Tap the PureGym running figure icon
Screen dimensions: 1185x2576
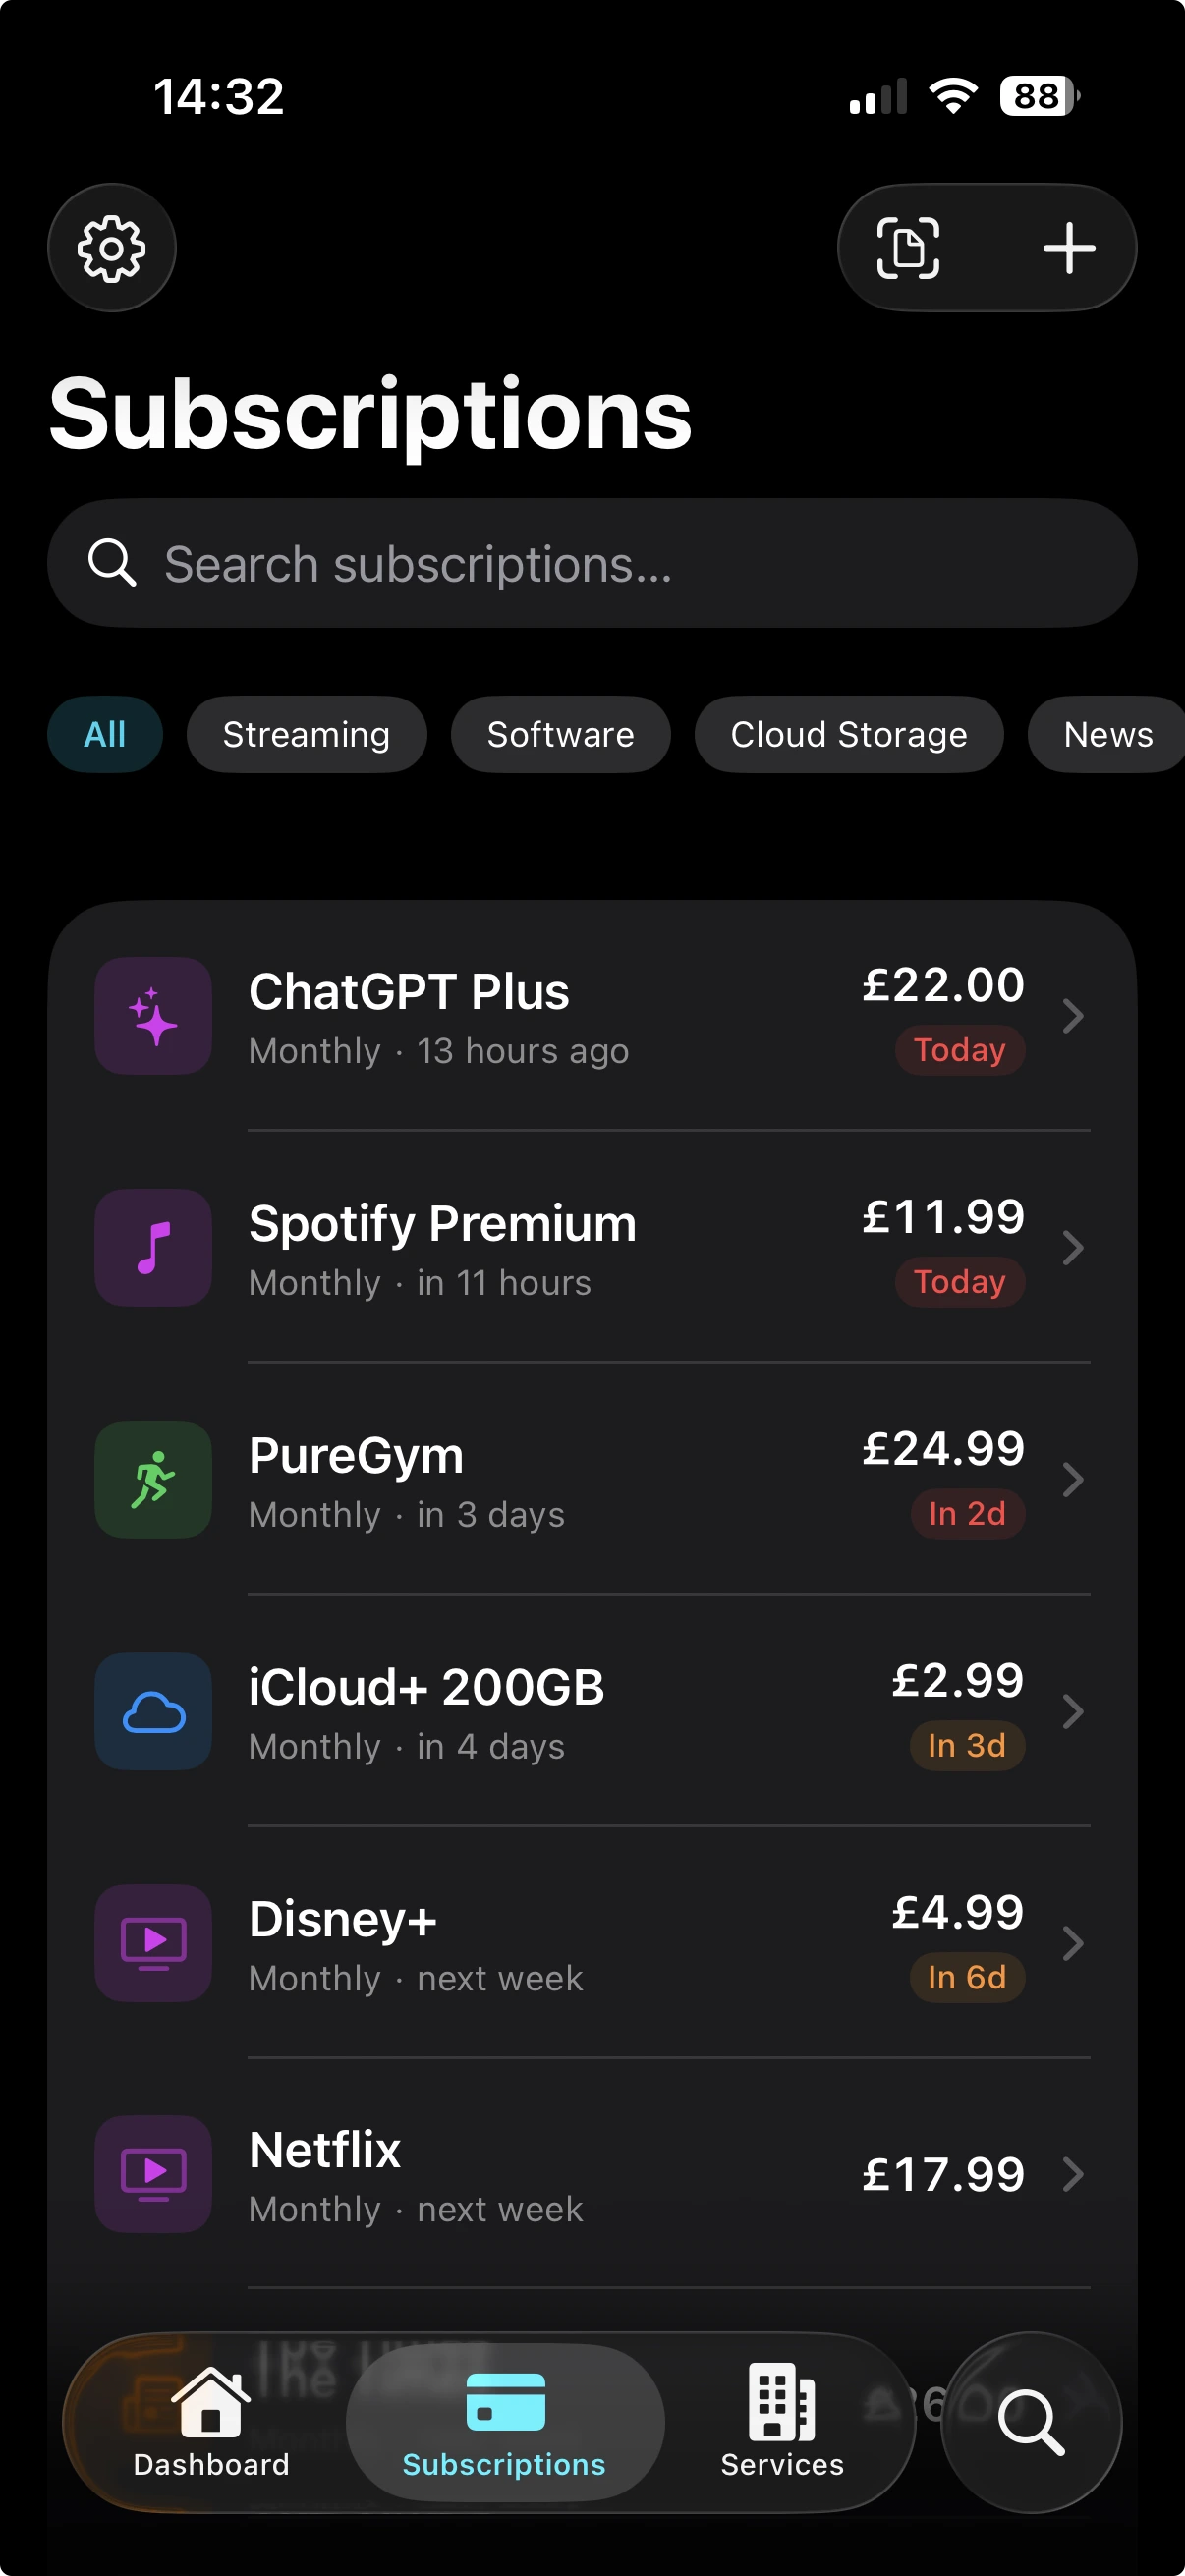[153, 1479]
